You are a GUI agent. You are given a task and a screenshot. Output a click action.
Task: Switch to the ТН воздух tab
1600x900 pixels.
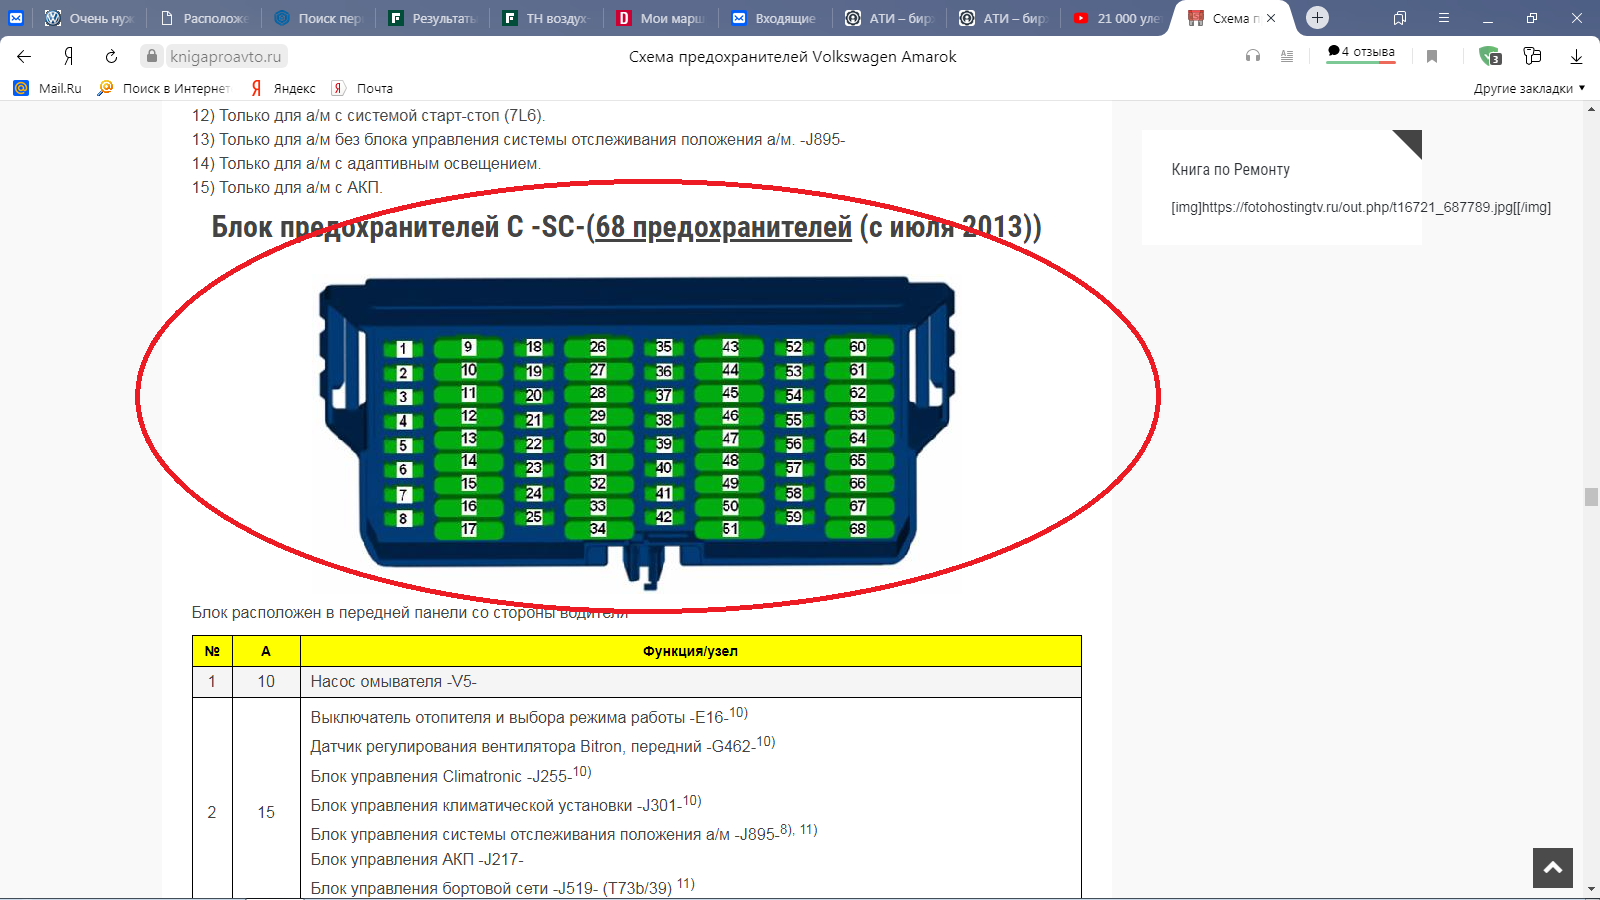pos(546,18)
